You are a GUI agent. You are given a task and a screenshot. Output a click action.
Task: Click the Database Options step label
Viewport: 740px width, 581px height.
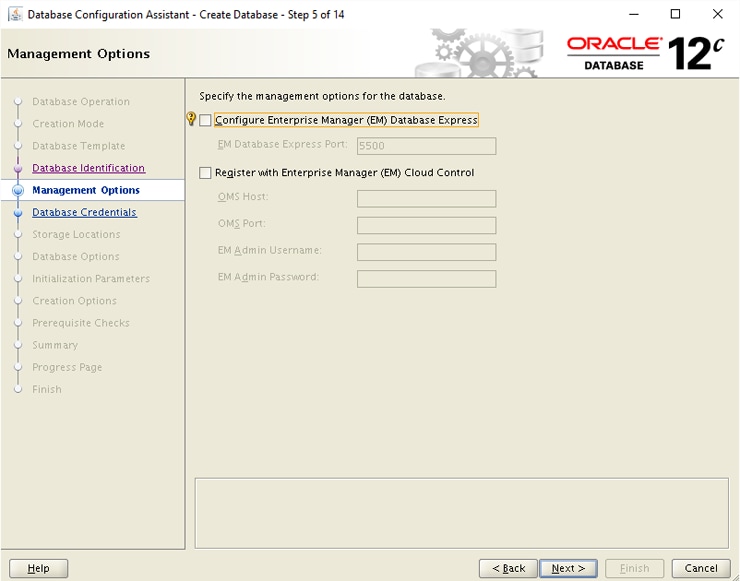point(76,257)
